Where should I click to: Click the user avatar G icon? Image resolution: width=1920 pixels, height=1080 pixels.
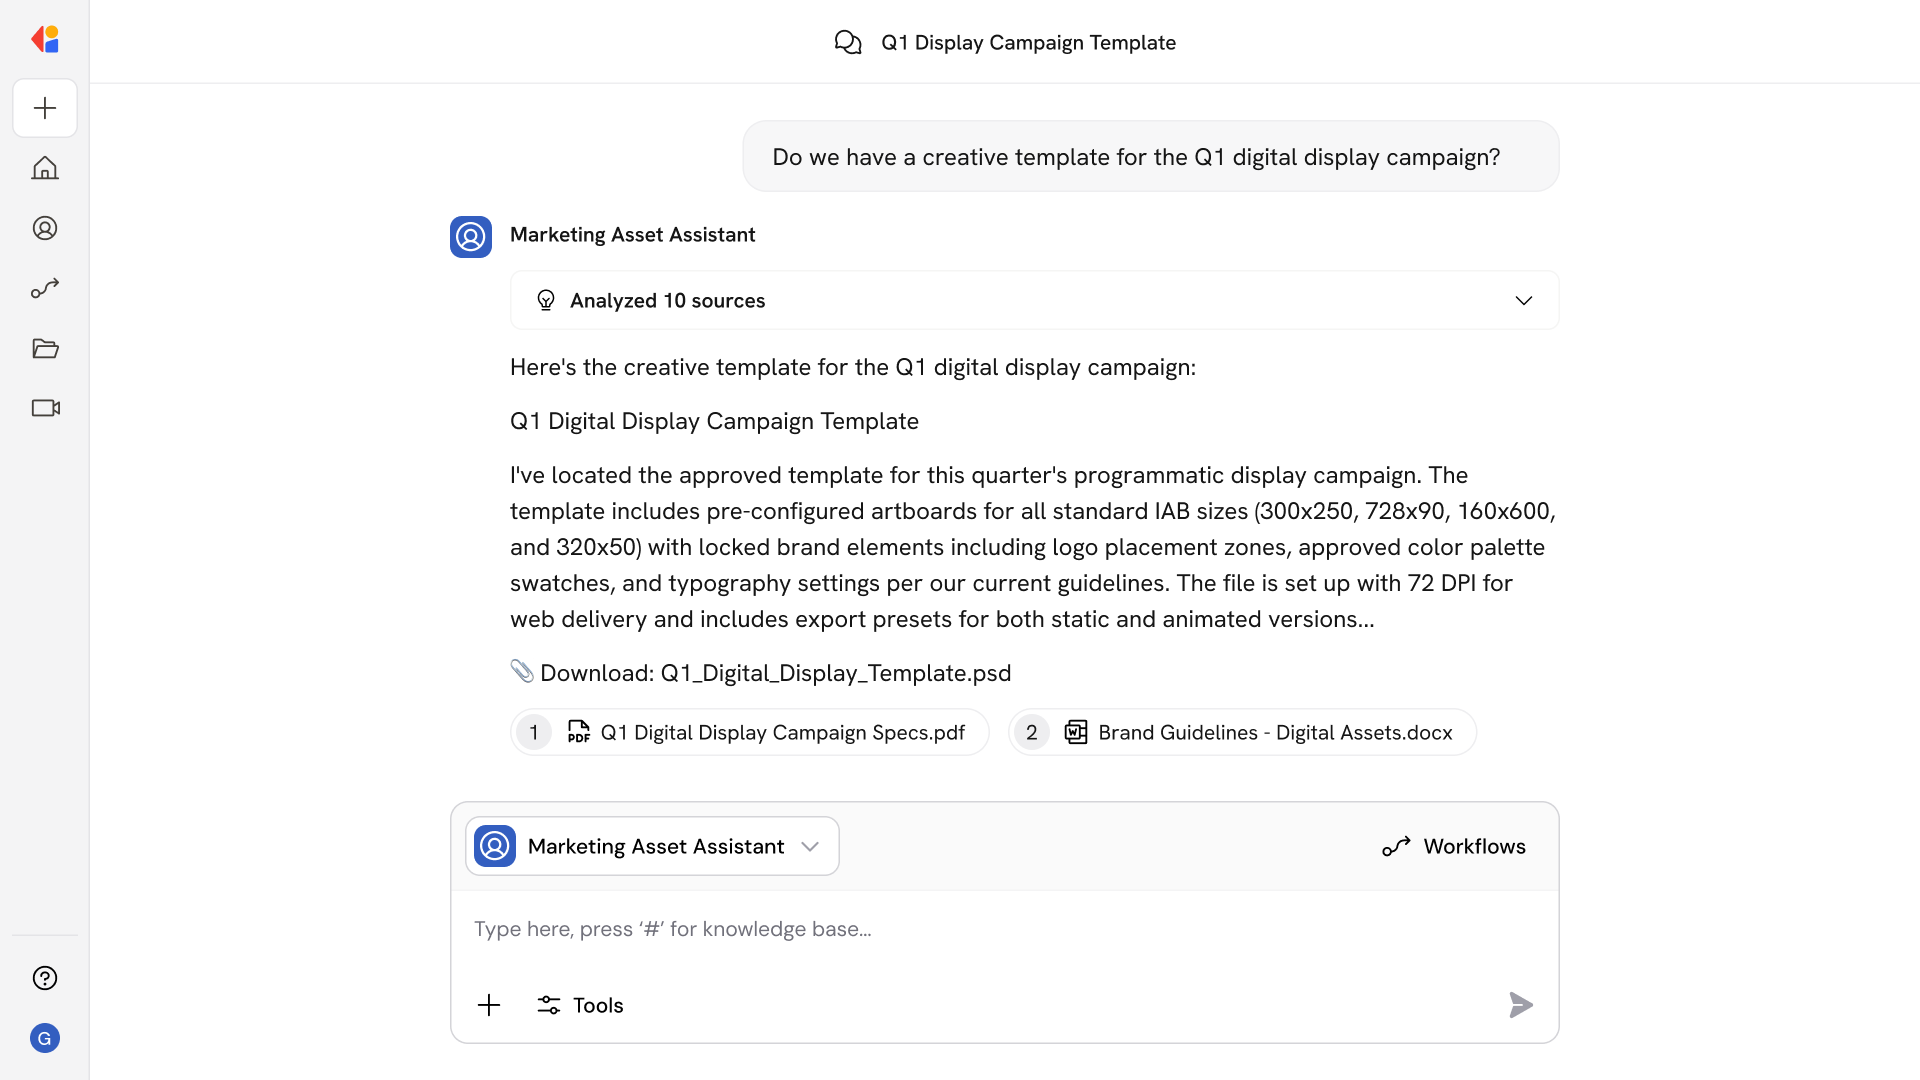pyautogui.click(x=45, y=1038)
